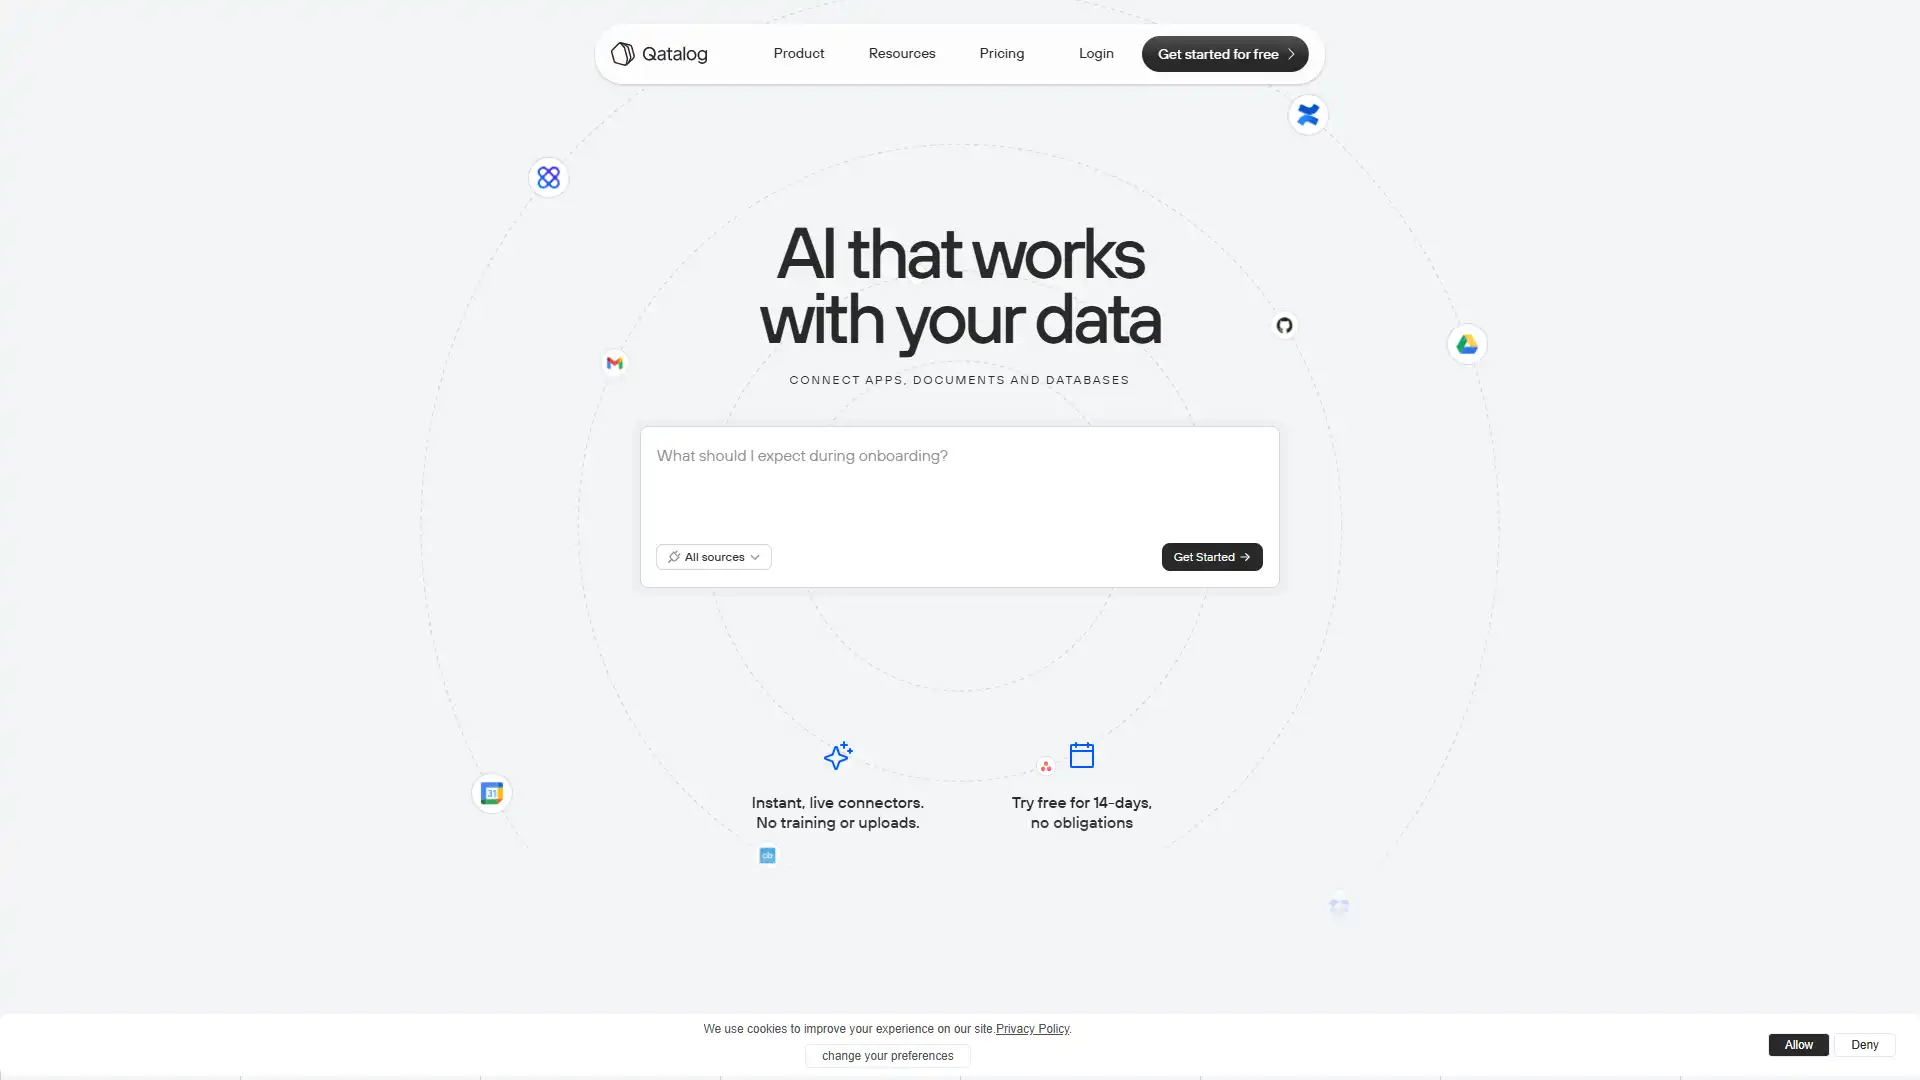Click the Google Drive icon connector

[x=1468, y=344]
